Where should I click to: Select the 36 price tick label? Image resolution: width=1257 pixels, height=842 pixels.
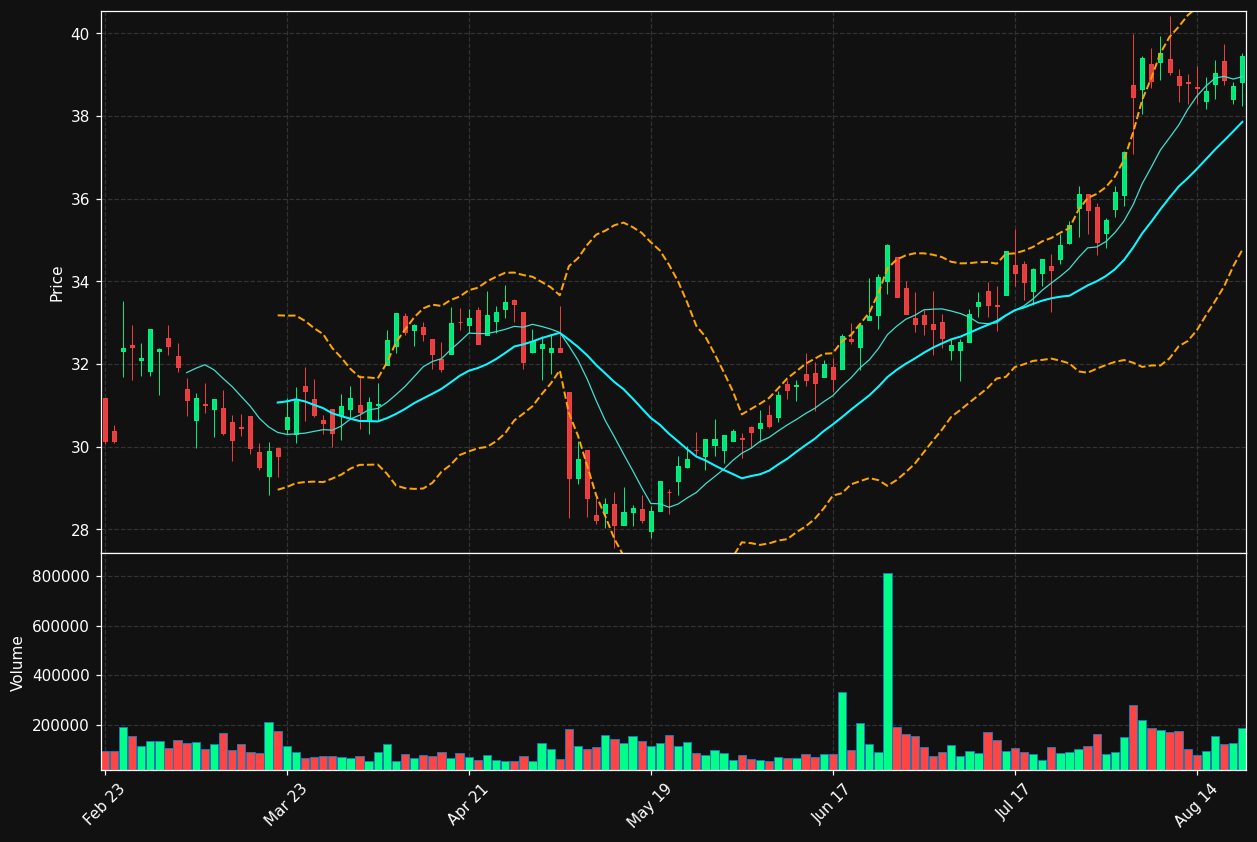click(x=79, y=200)
